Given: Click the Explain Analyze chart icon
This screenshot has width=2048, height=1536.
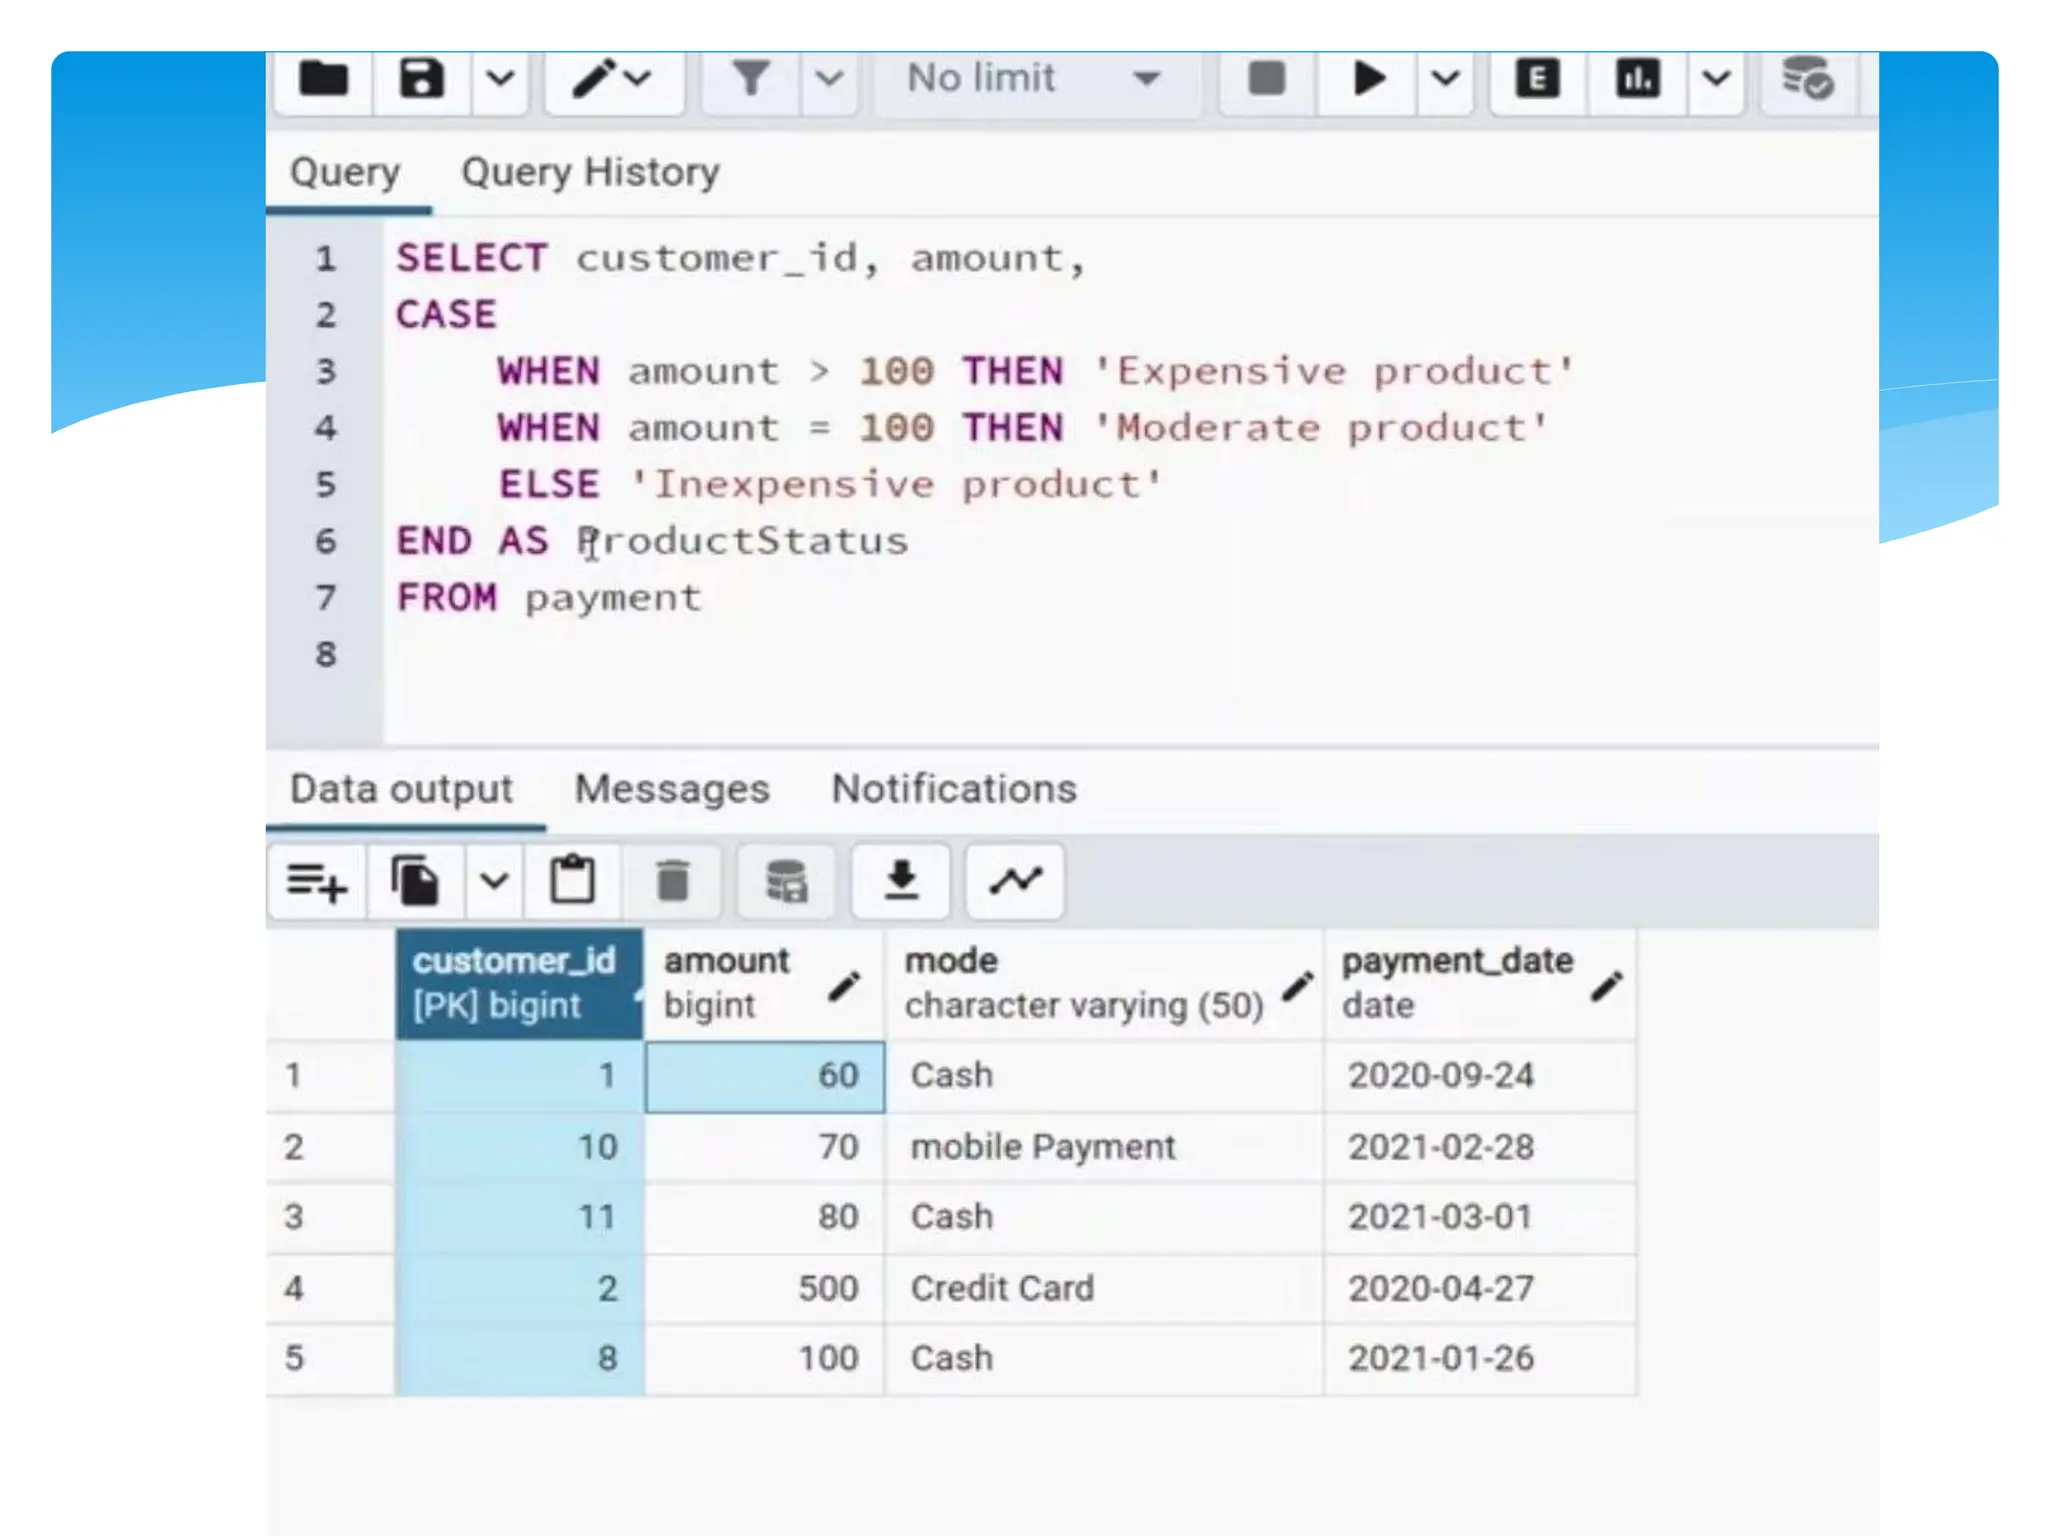Looking at the screenshot, I should pos(1637,78).
